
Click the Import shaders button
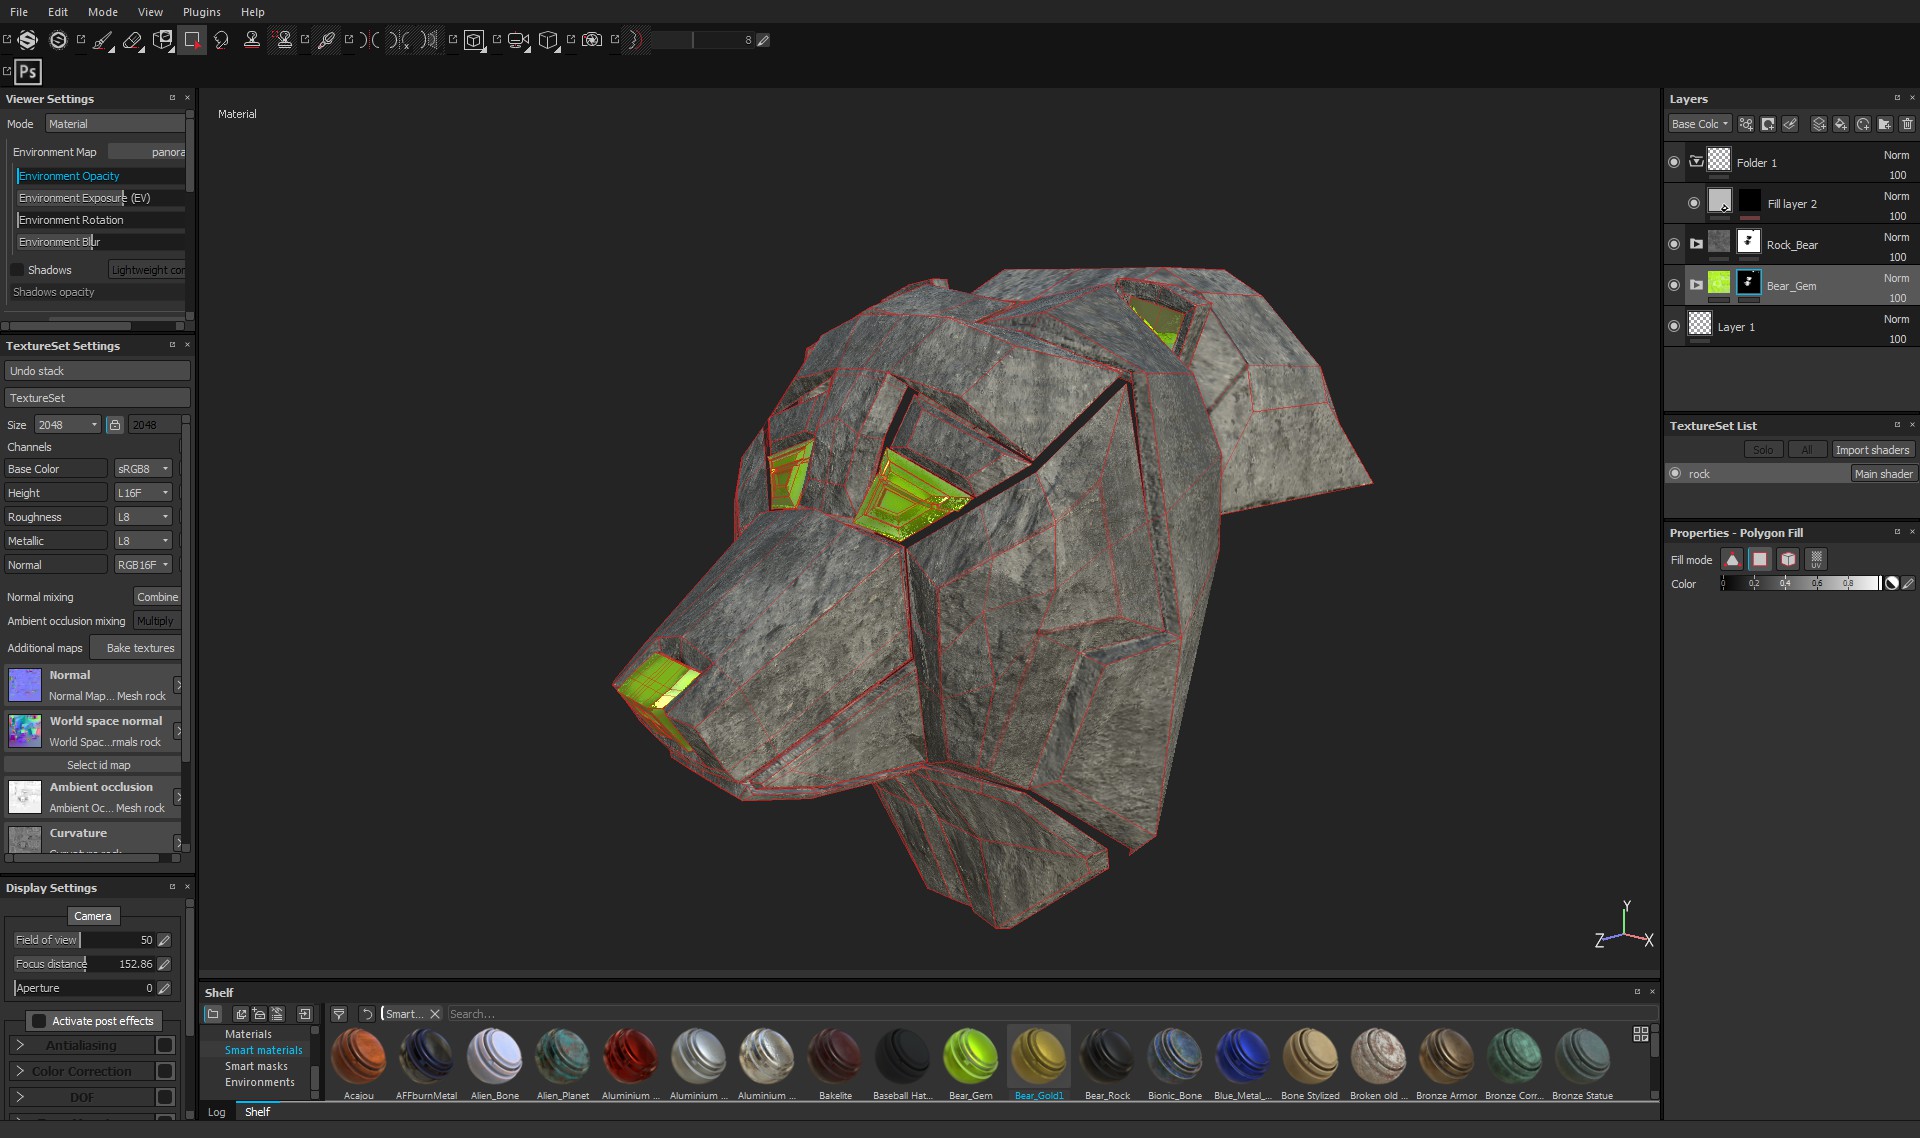[1872, 450]
